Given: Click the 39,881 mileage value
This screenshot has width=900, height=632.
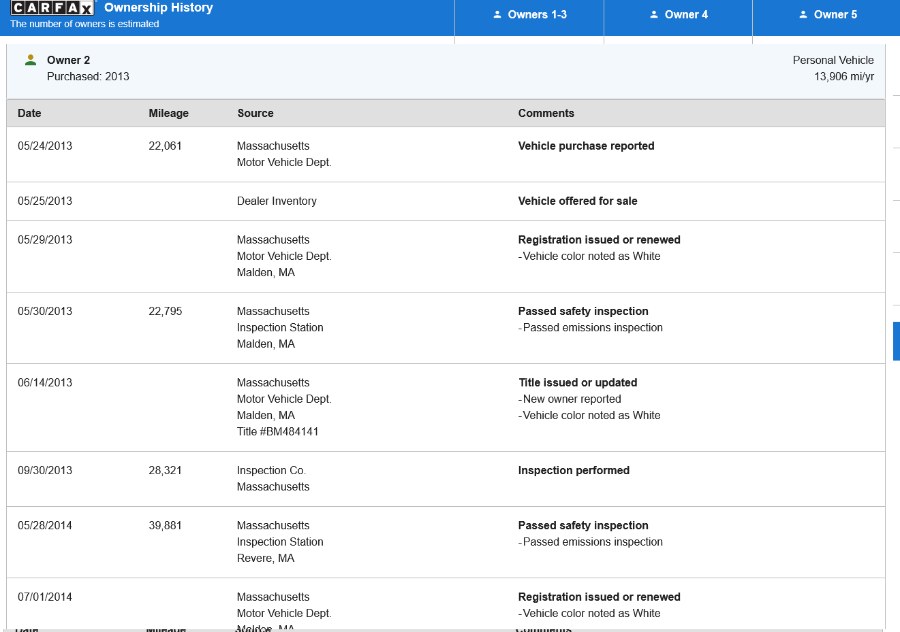Looking at the screenshot, I should 165,525.
